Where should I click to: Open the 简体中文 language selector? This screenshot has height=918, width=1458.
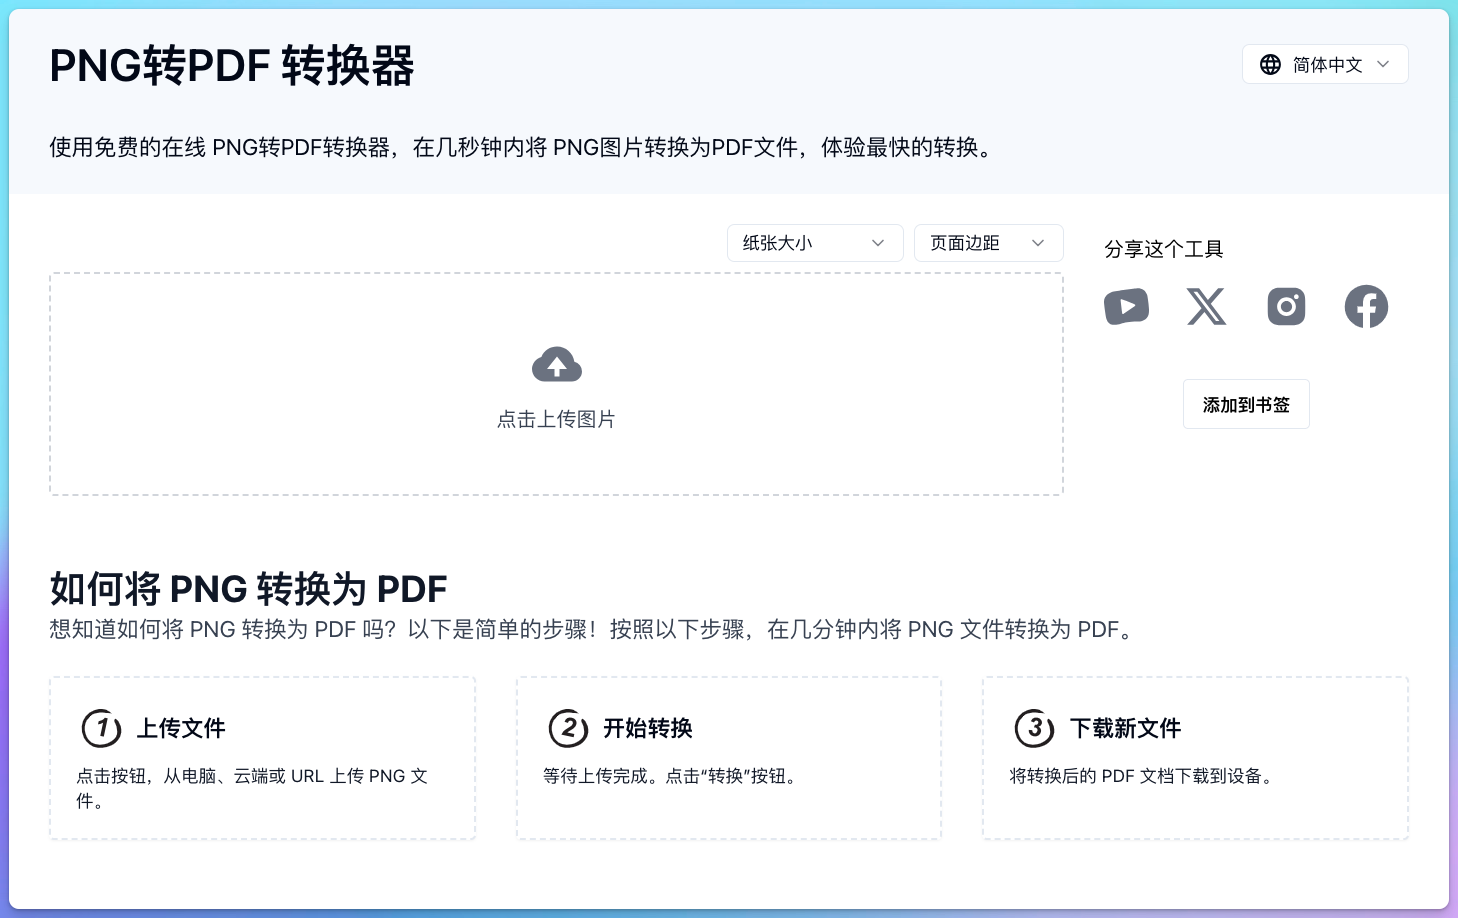click(1325, 64)
